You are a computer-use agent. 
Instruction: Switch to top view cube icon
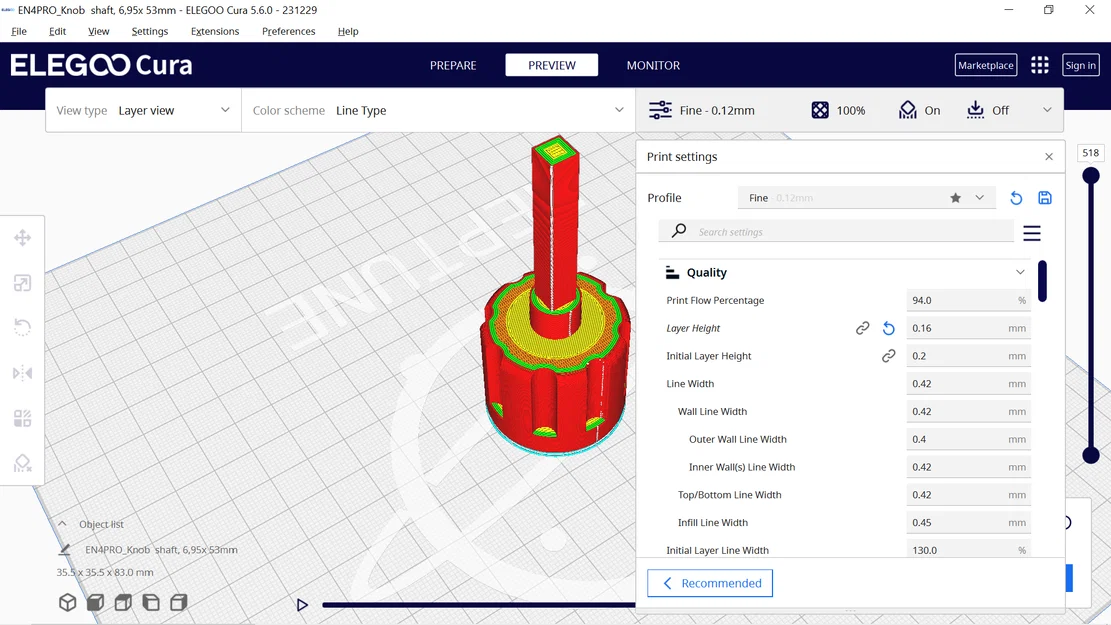(x=123, y=602)
